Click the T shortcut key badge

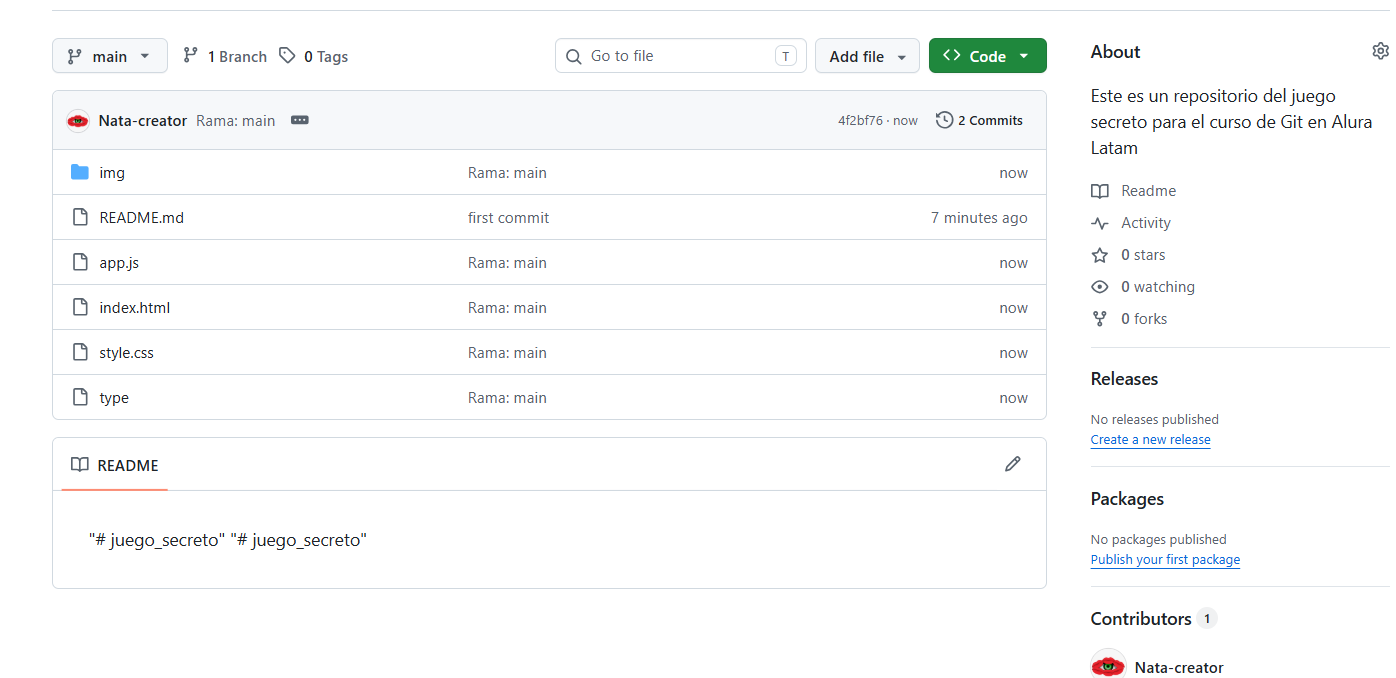point(786,56)
